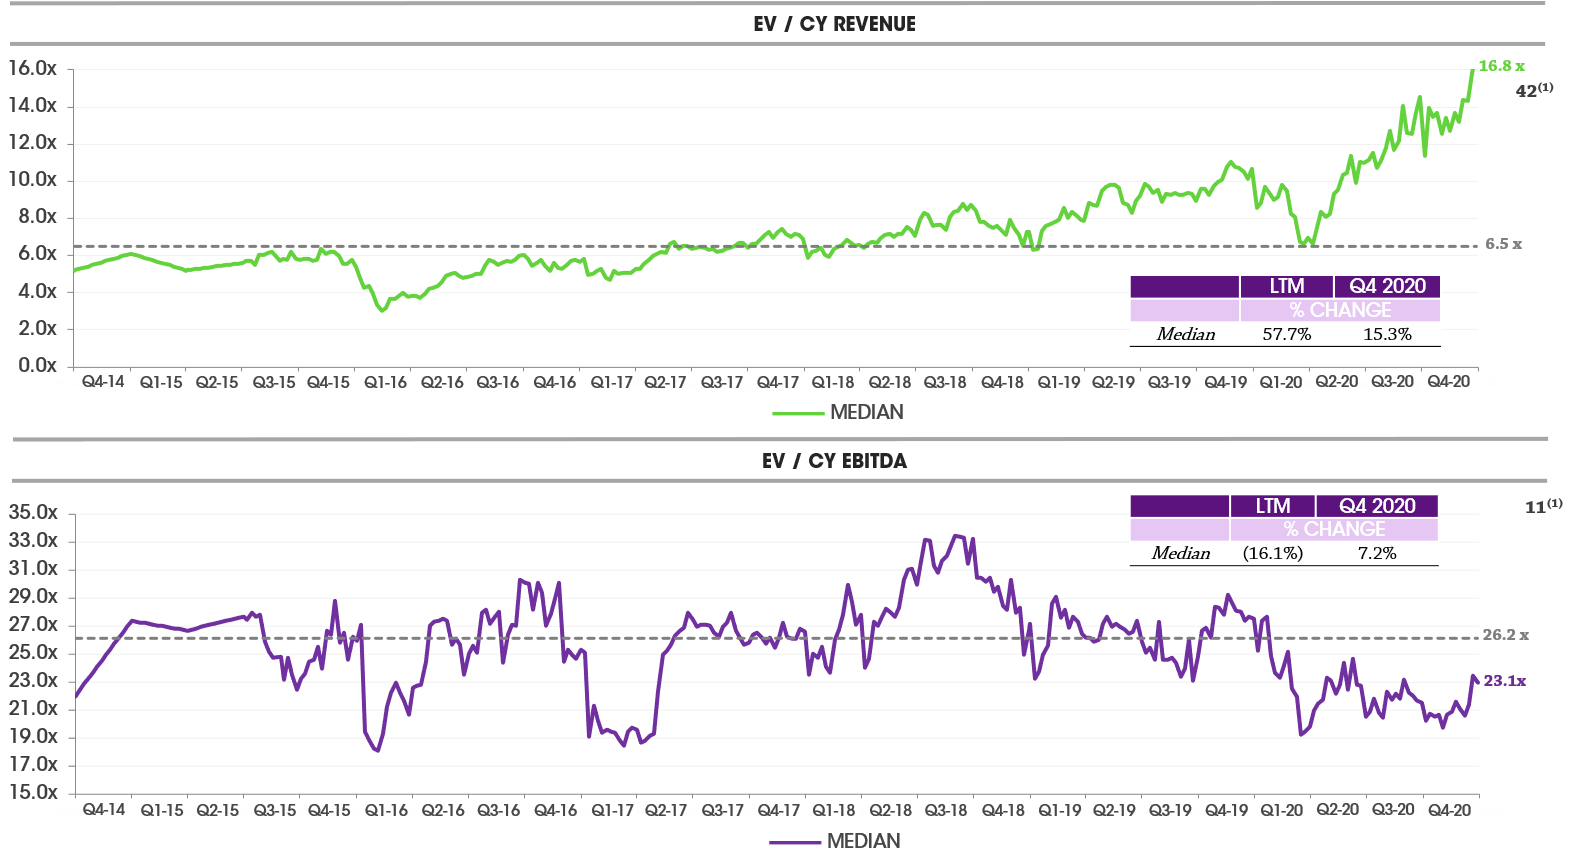Select the 16.0x y-axis label
1584x868 pixels.
click(x=33, y=68)
